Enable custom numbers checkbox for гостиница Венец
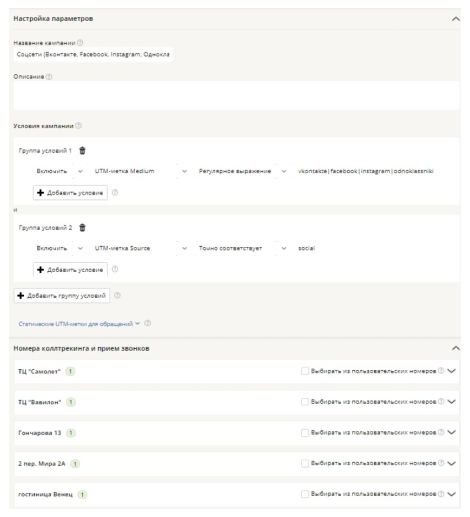Screen dimensions: 470x517 305,494
